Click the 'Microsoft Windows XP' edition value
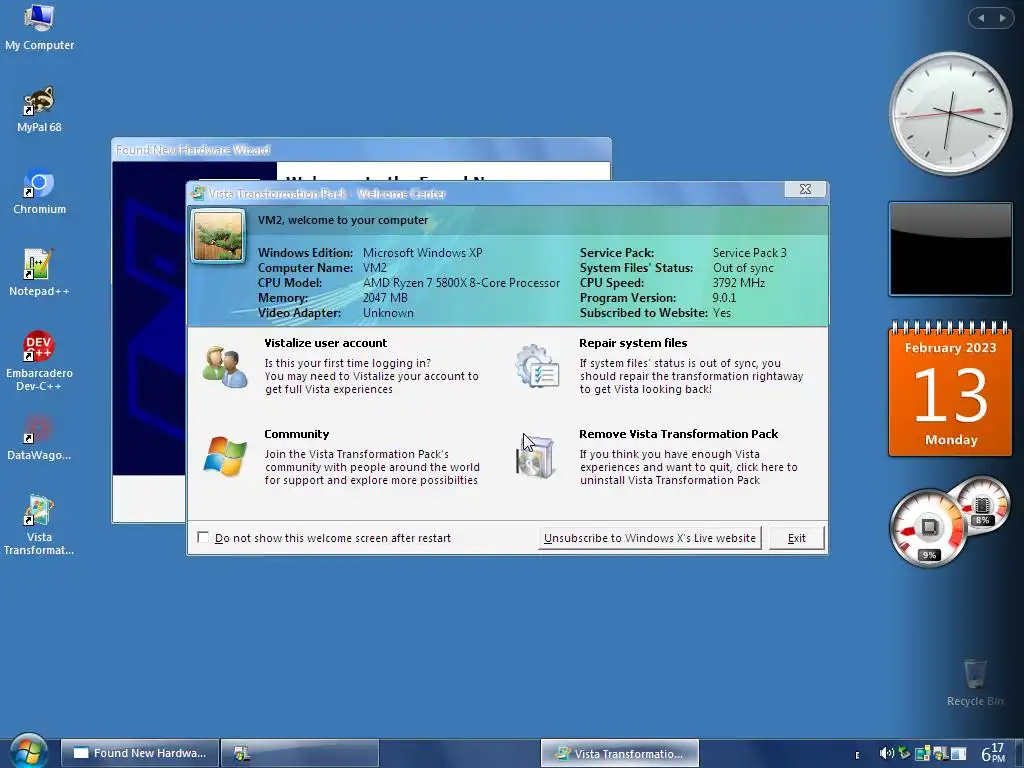 pos(423,253)
